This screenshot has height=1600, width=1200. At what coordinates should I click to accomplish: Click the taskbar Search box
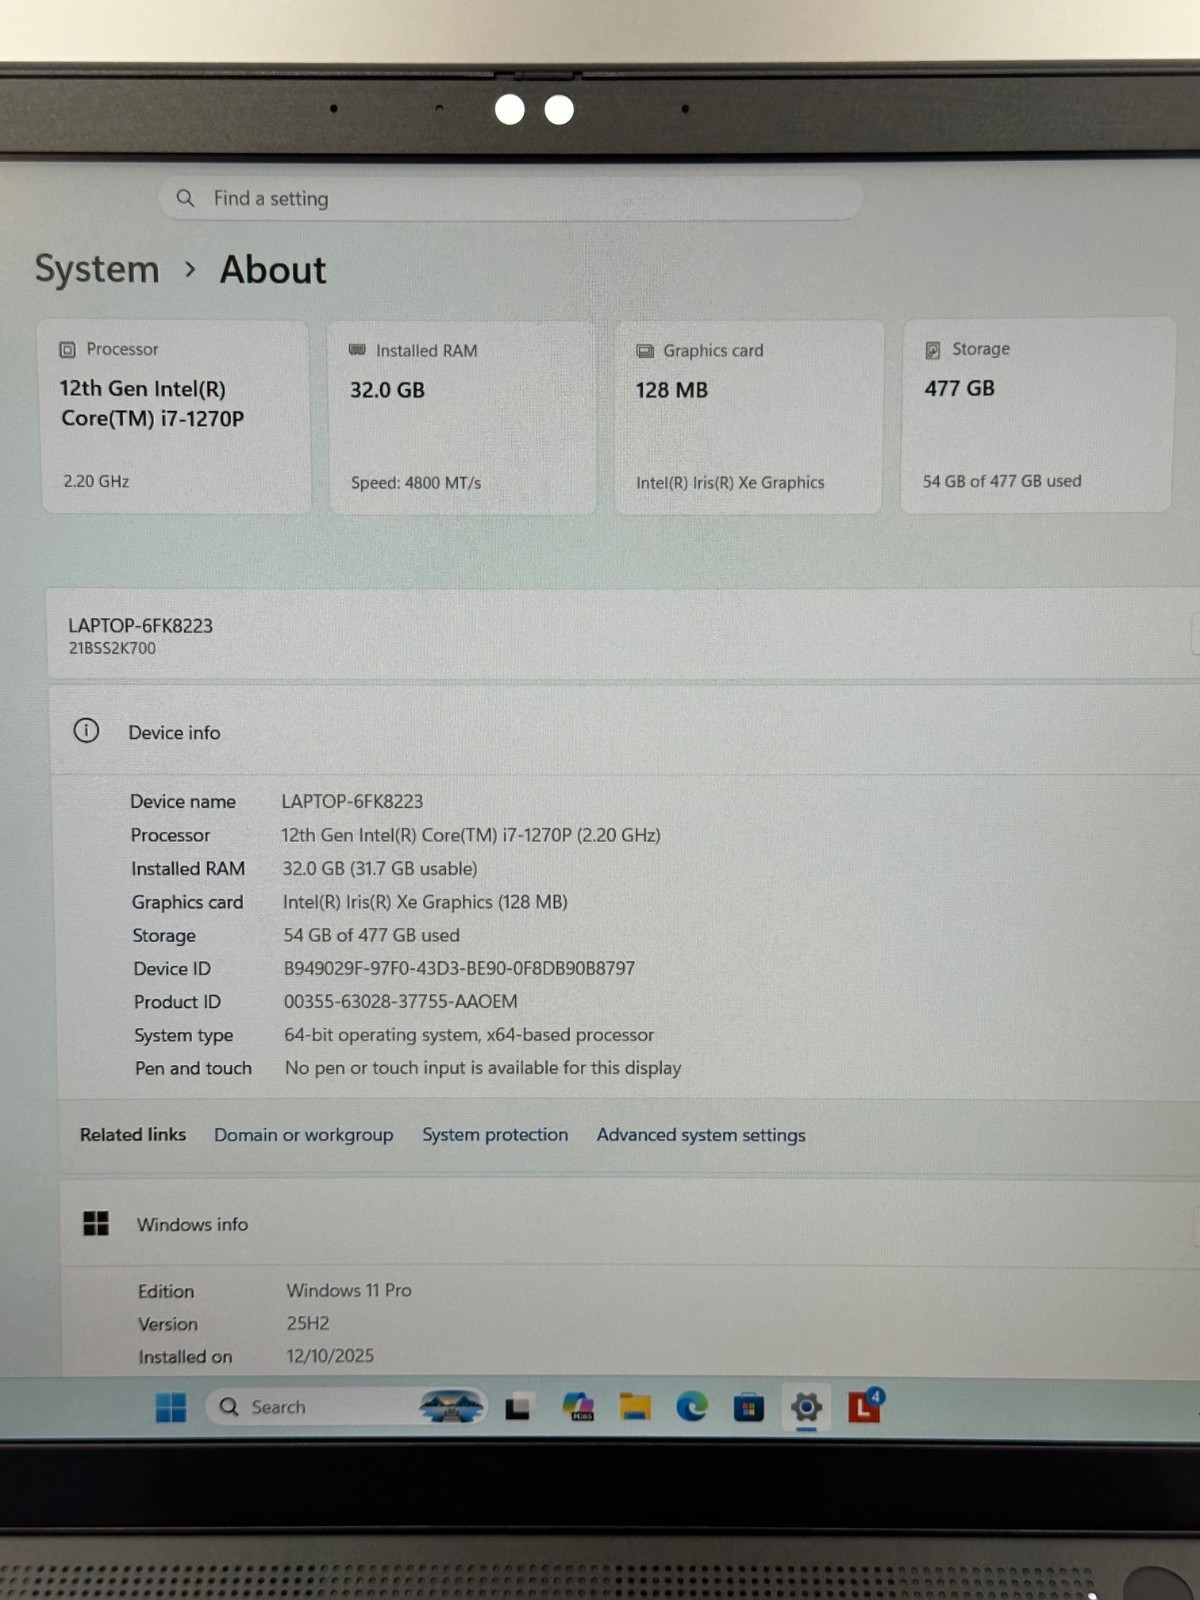(347, 1407)
